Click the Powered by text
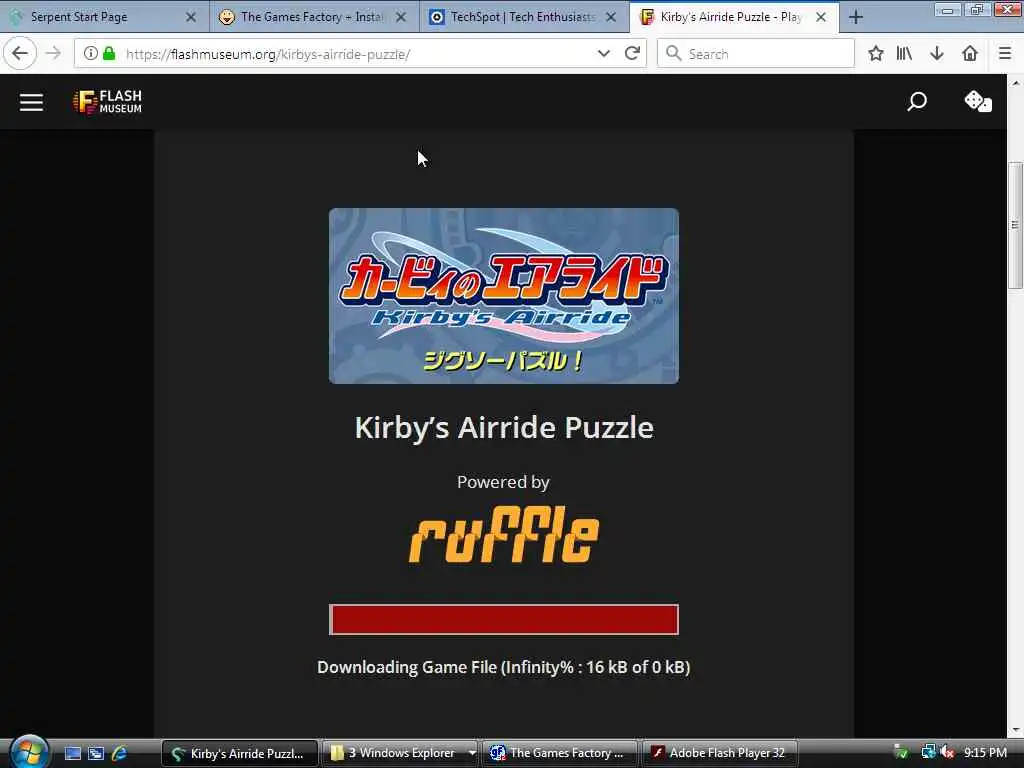Viewport: 1024px width, 768px height. tap(504, 482)
